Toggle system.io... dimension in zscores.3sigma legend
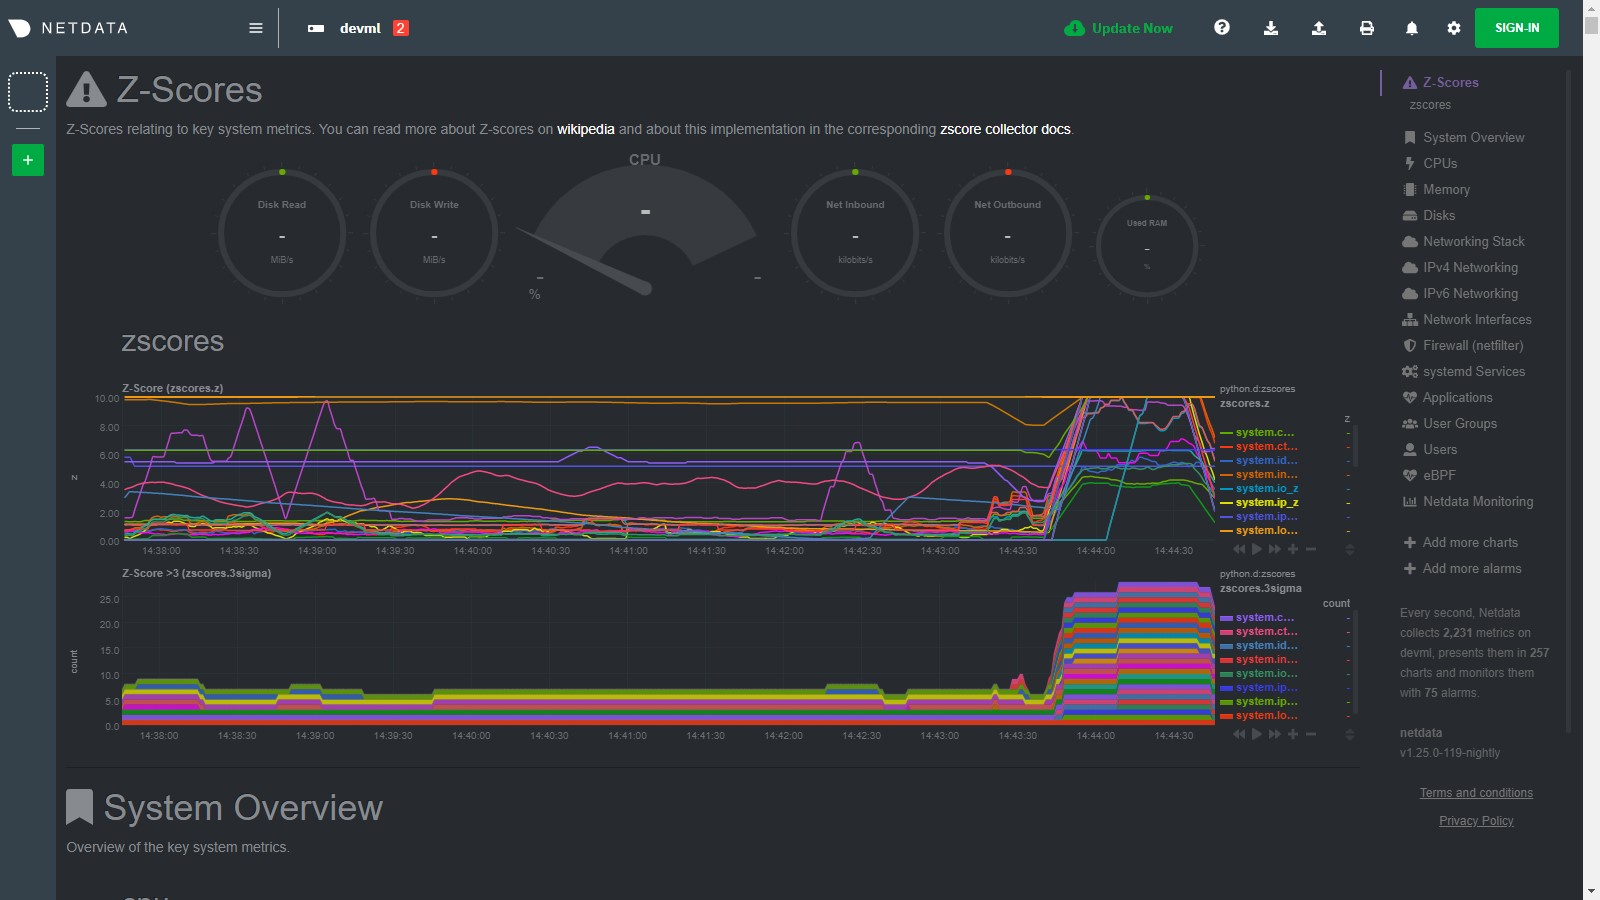The height and width of the screenshot is (900, 1600). click(1266, 674)
